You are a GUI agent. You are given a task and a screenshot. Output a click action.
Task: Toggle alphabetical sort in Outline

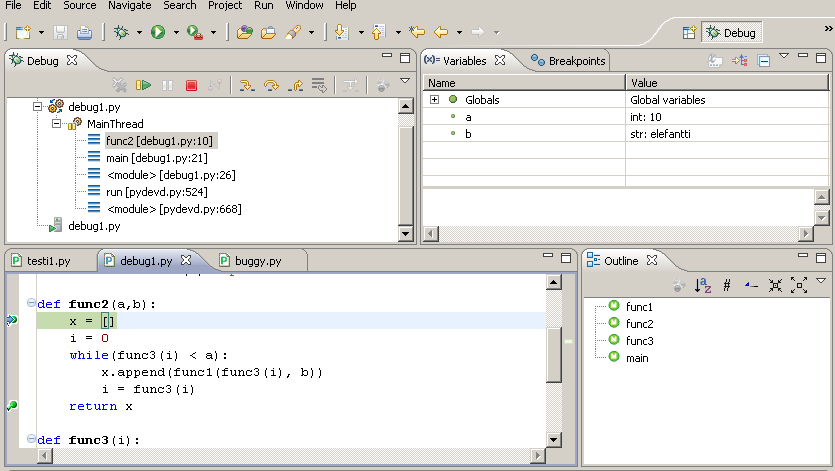tap(702, 286)
